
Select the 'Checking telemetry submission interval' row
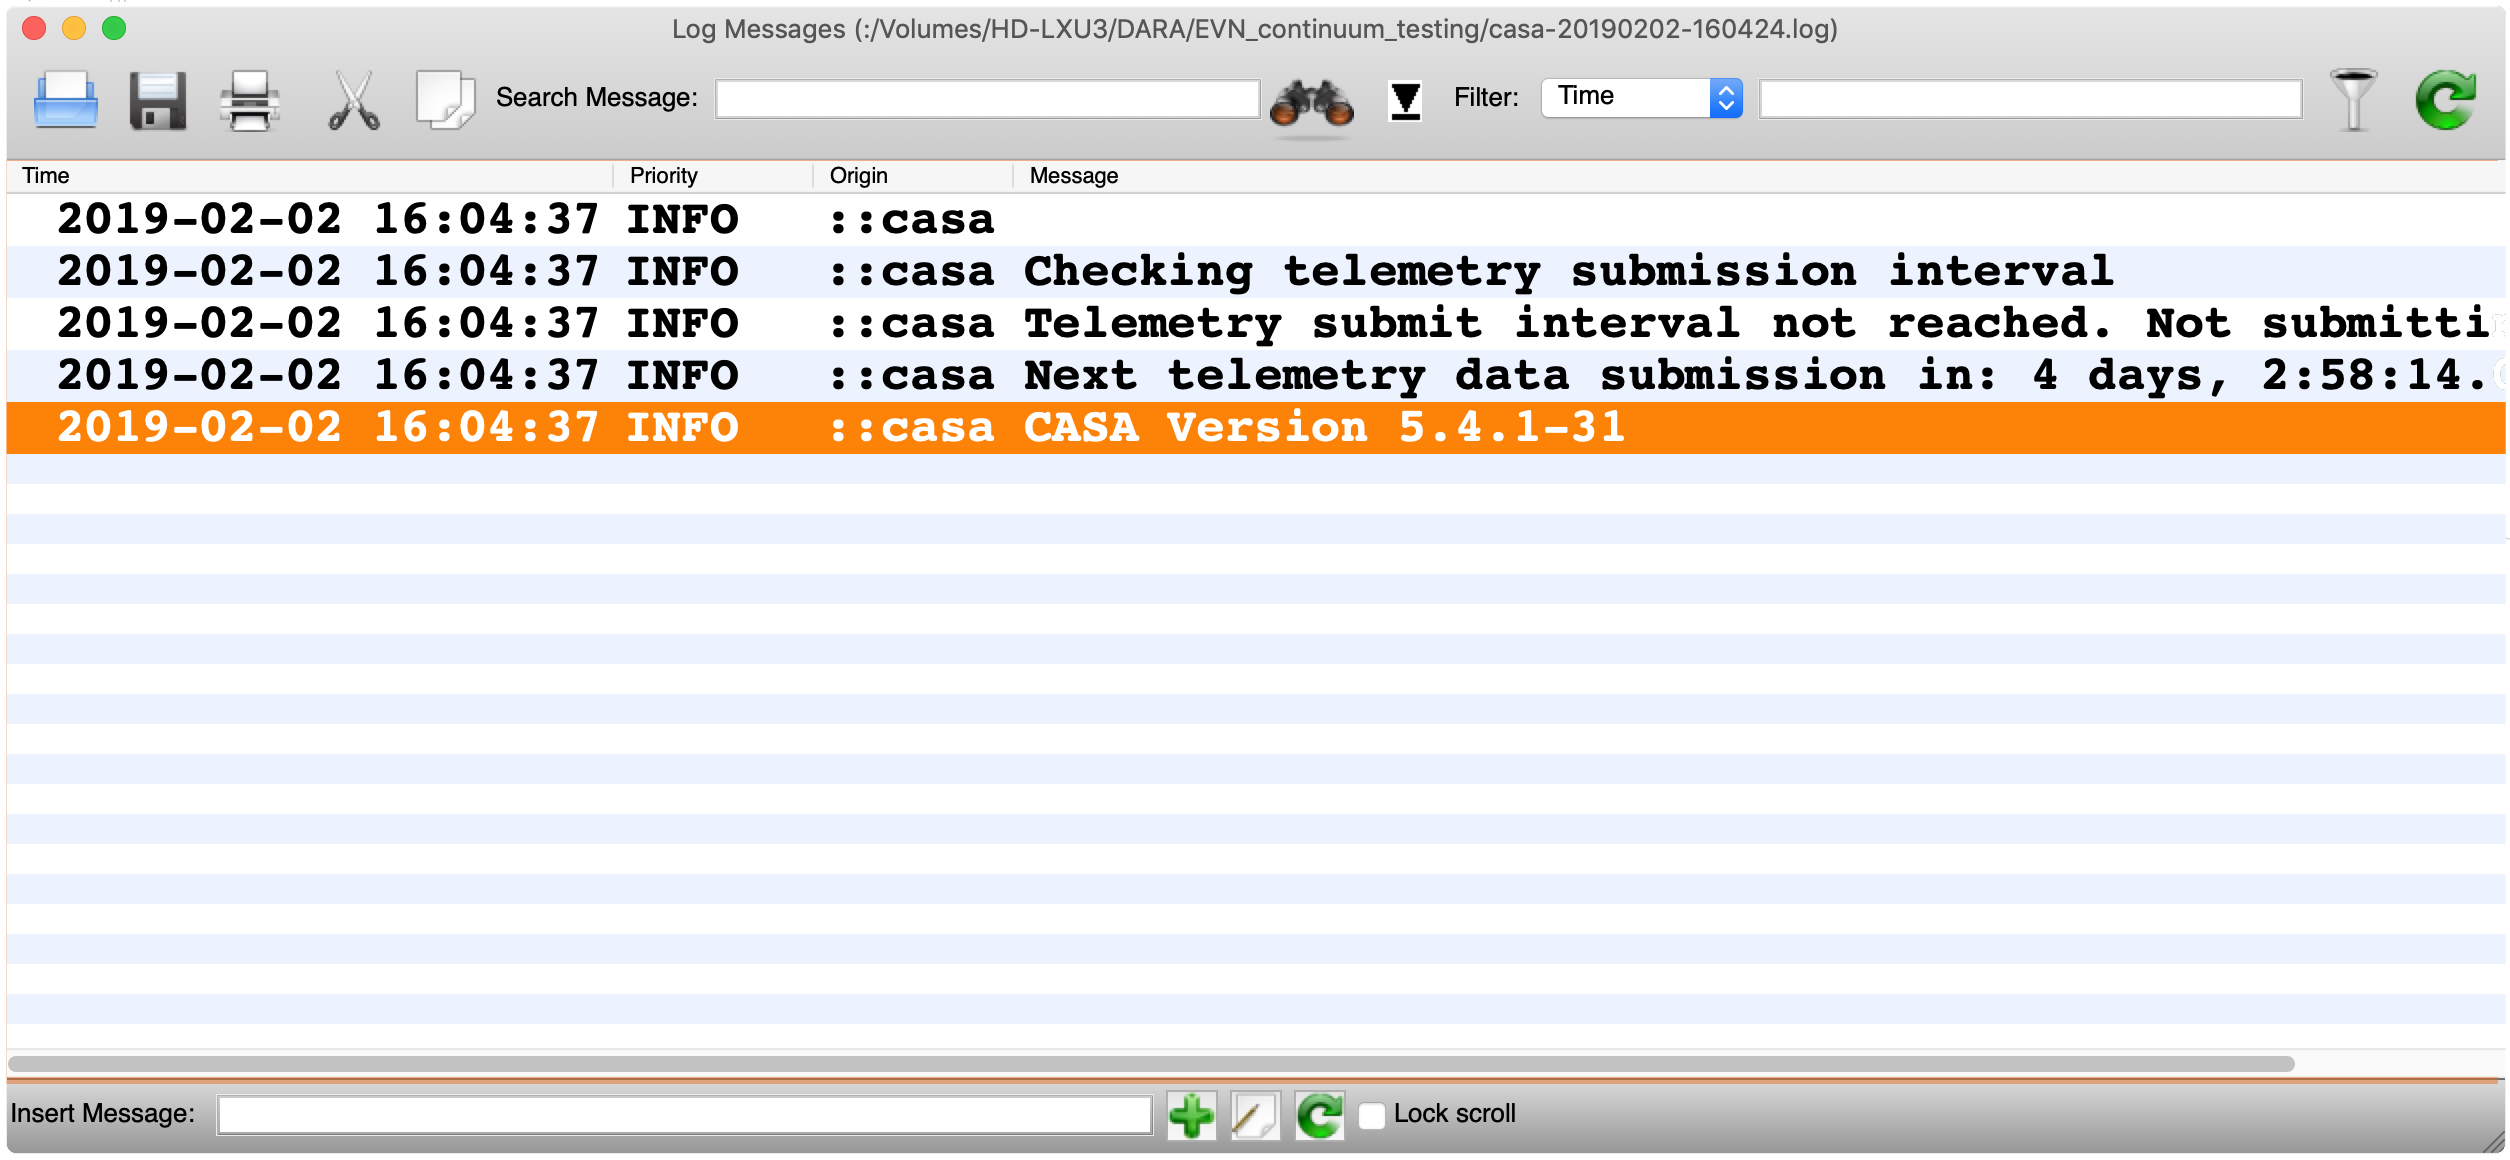[x=1256, y=272]
